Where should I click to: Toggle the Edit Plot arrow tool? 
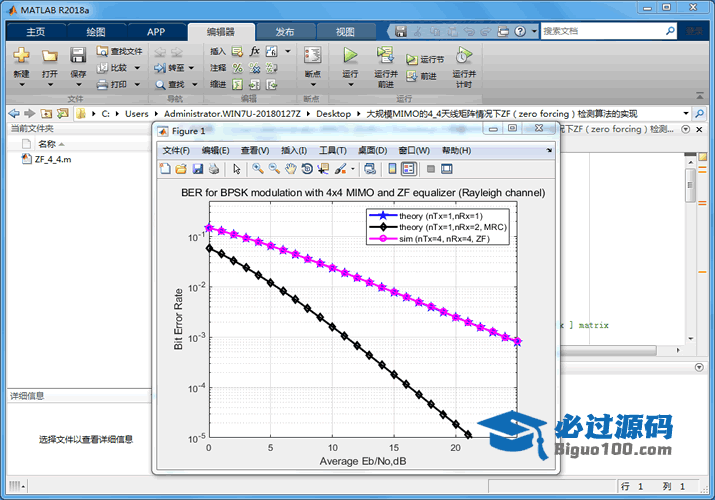(x=237, y=169)
